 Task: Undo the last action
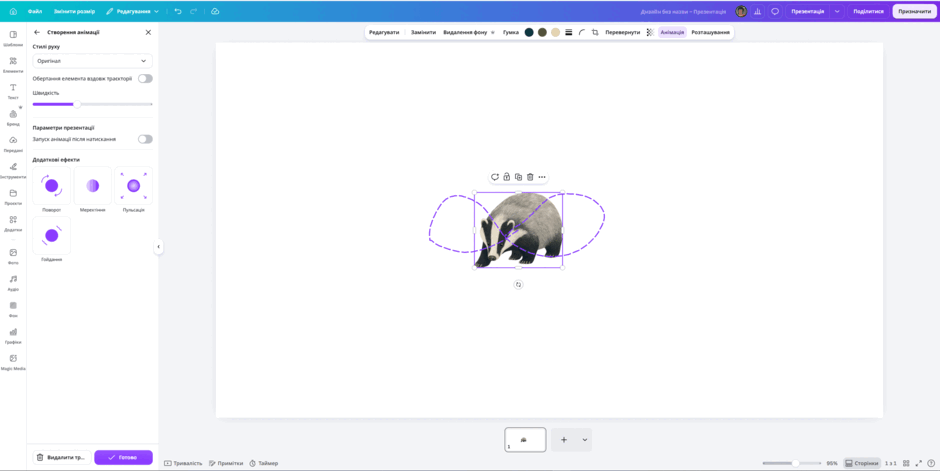click(x=178, y=11)
